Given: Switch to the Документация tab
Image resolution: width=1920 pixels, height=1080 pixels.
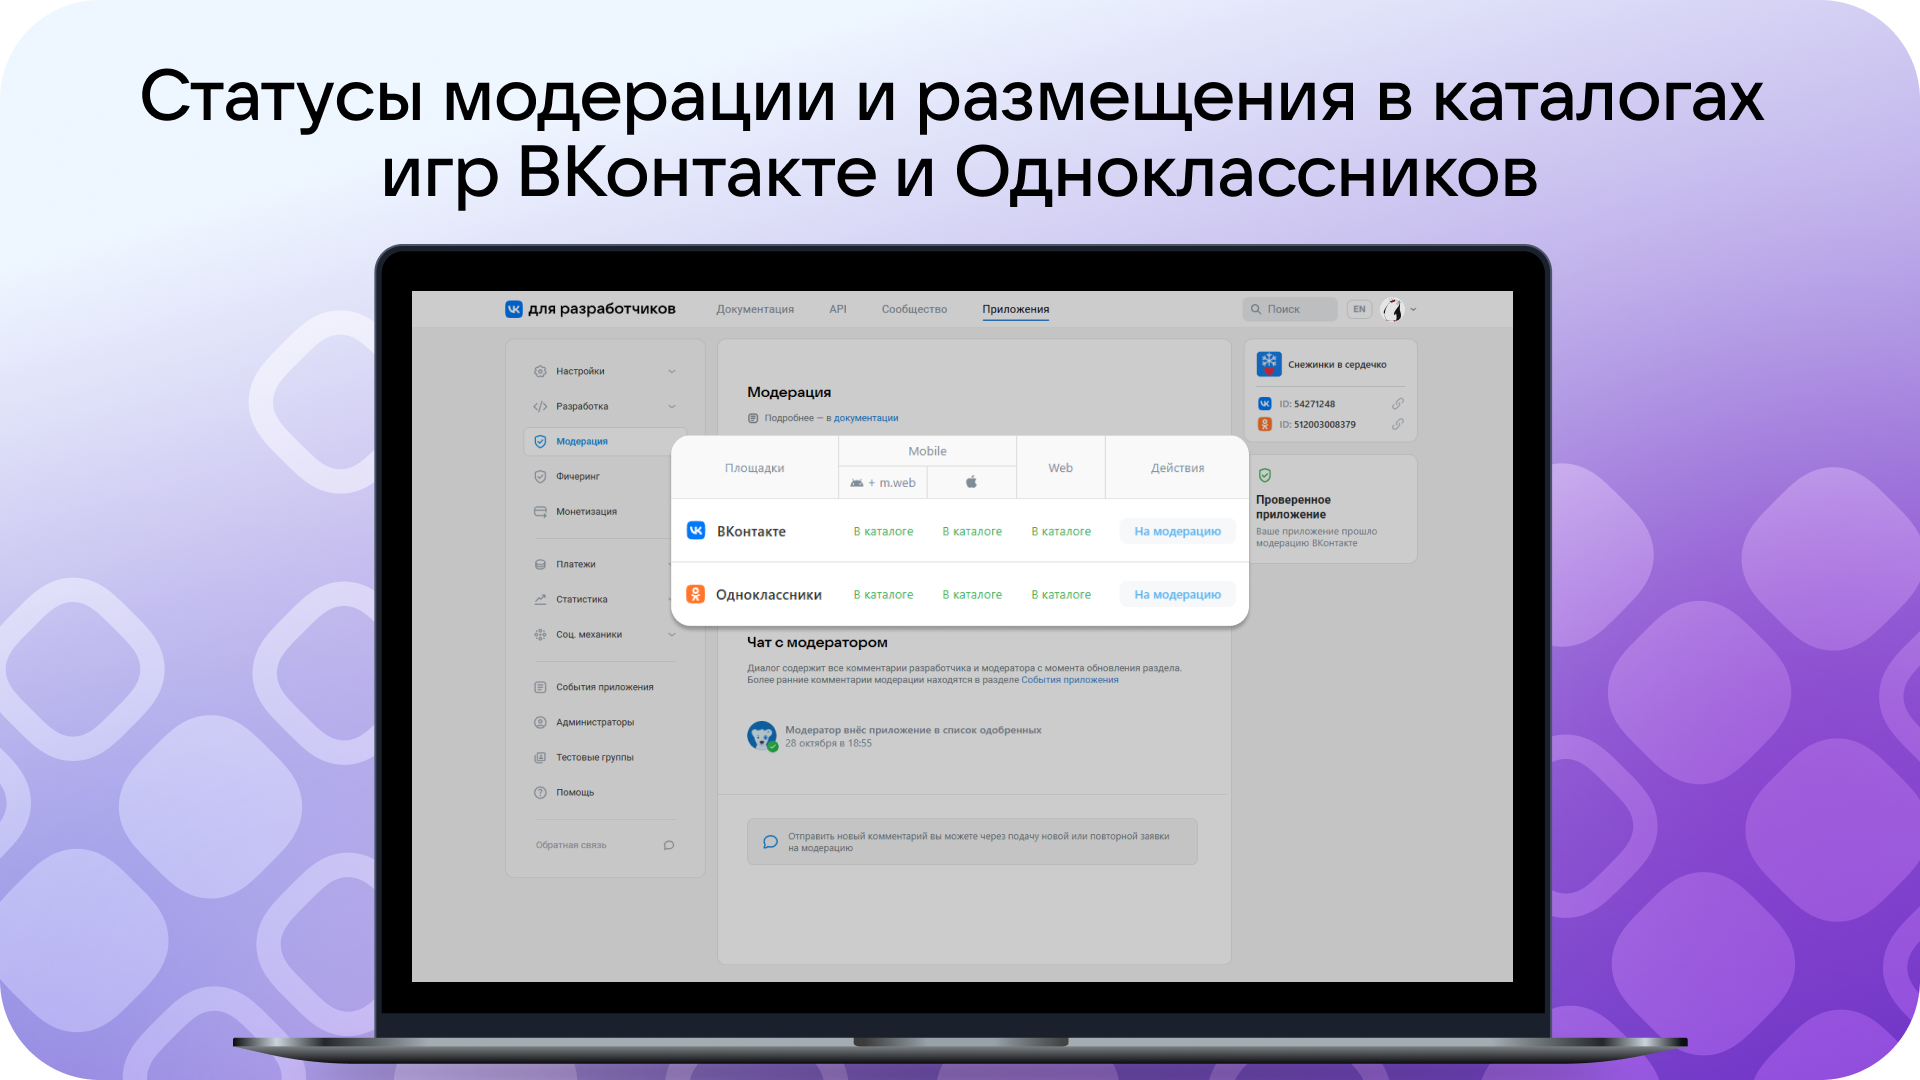Looking at the screenshot, I should click(x=754, y=309).
